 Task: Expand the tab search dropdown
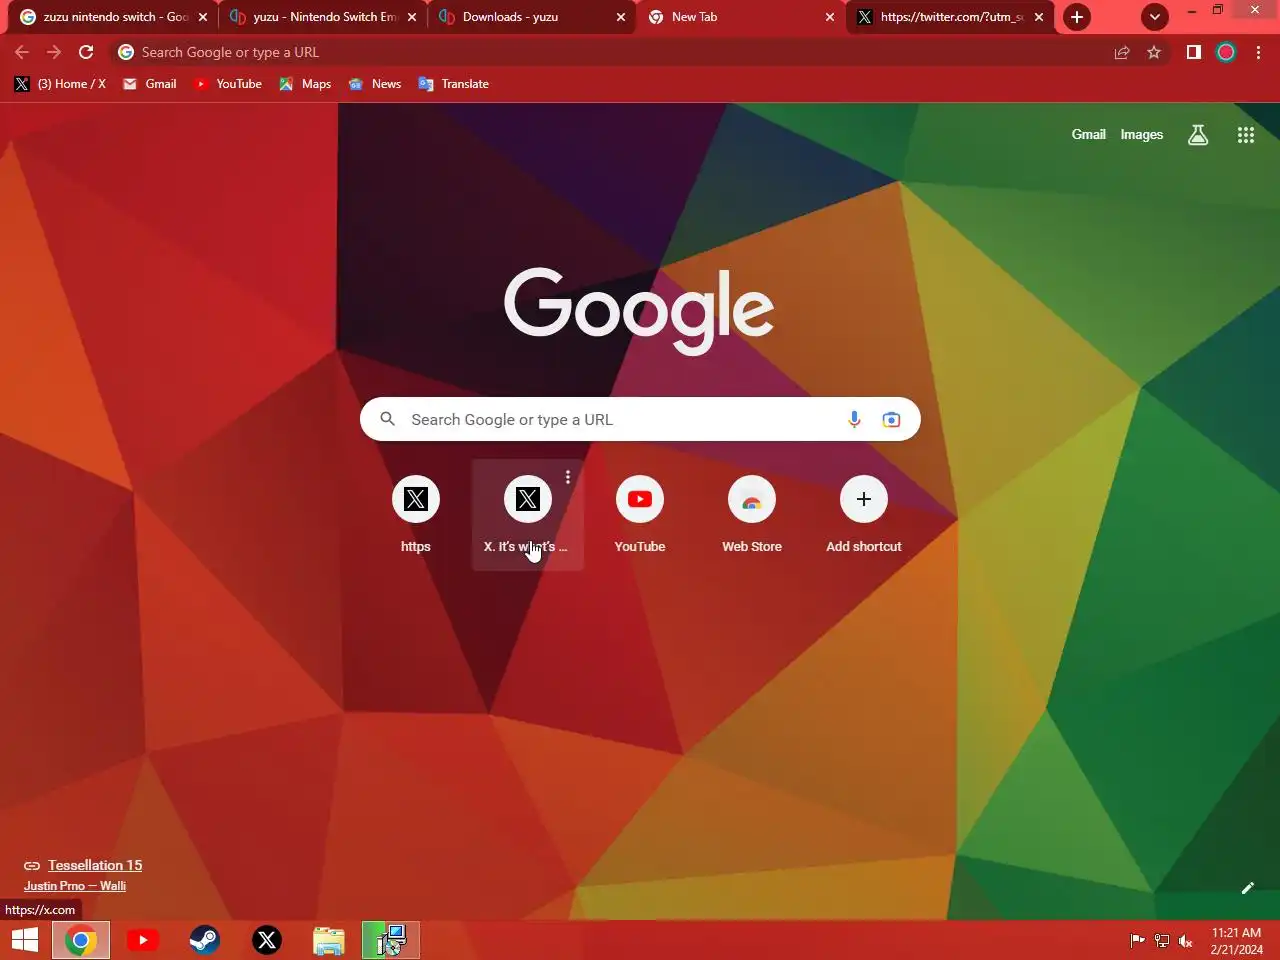click(1155, 17)
